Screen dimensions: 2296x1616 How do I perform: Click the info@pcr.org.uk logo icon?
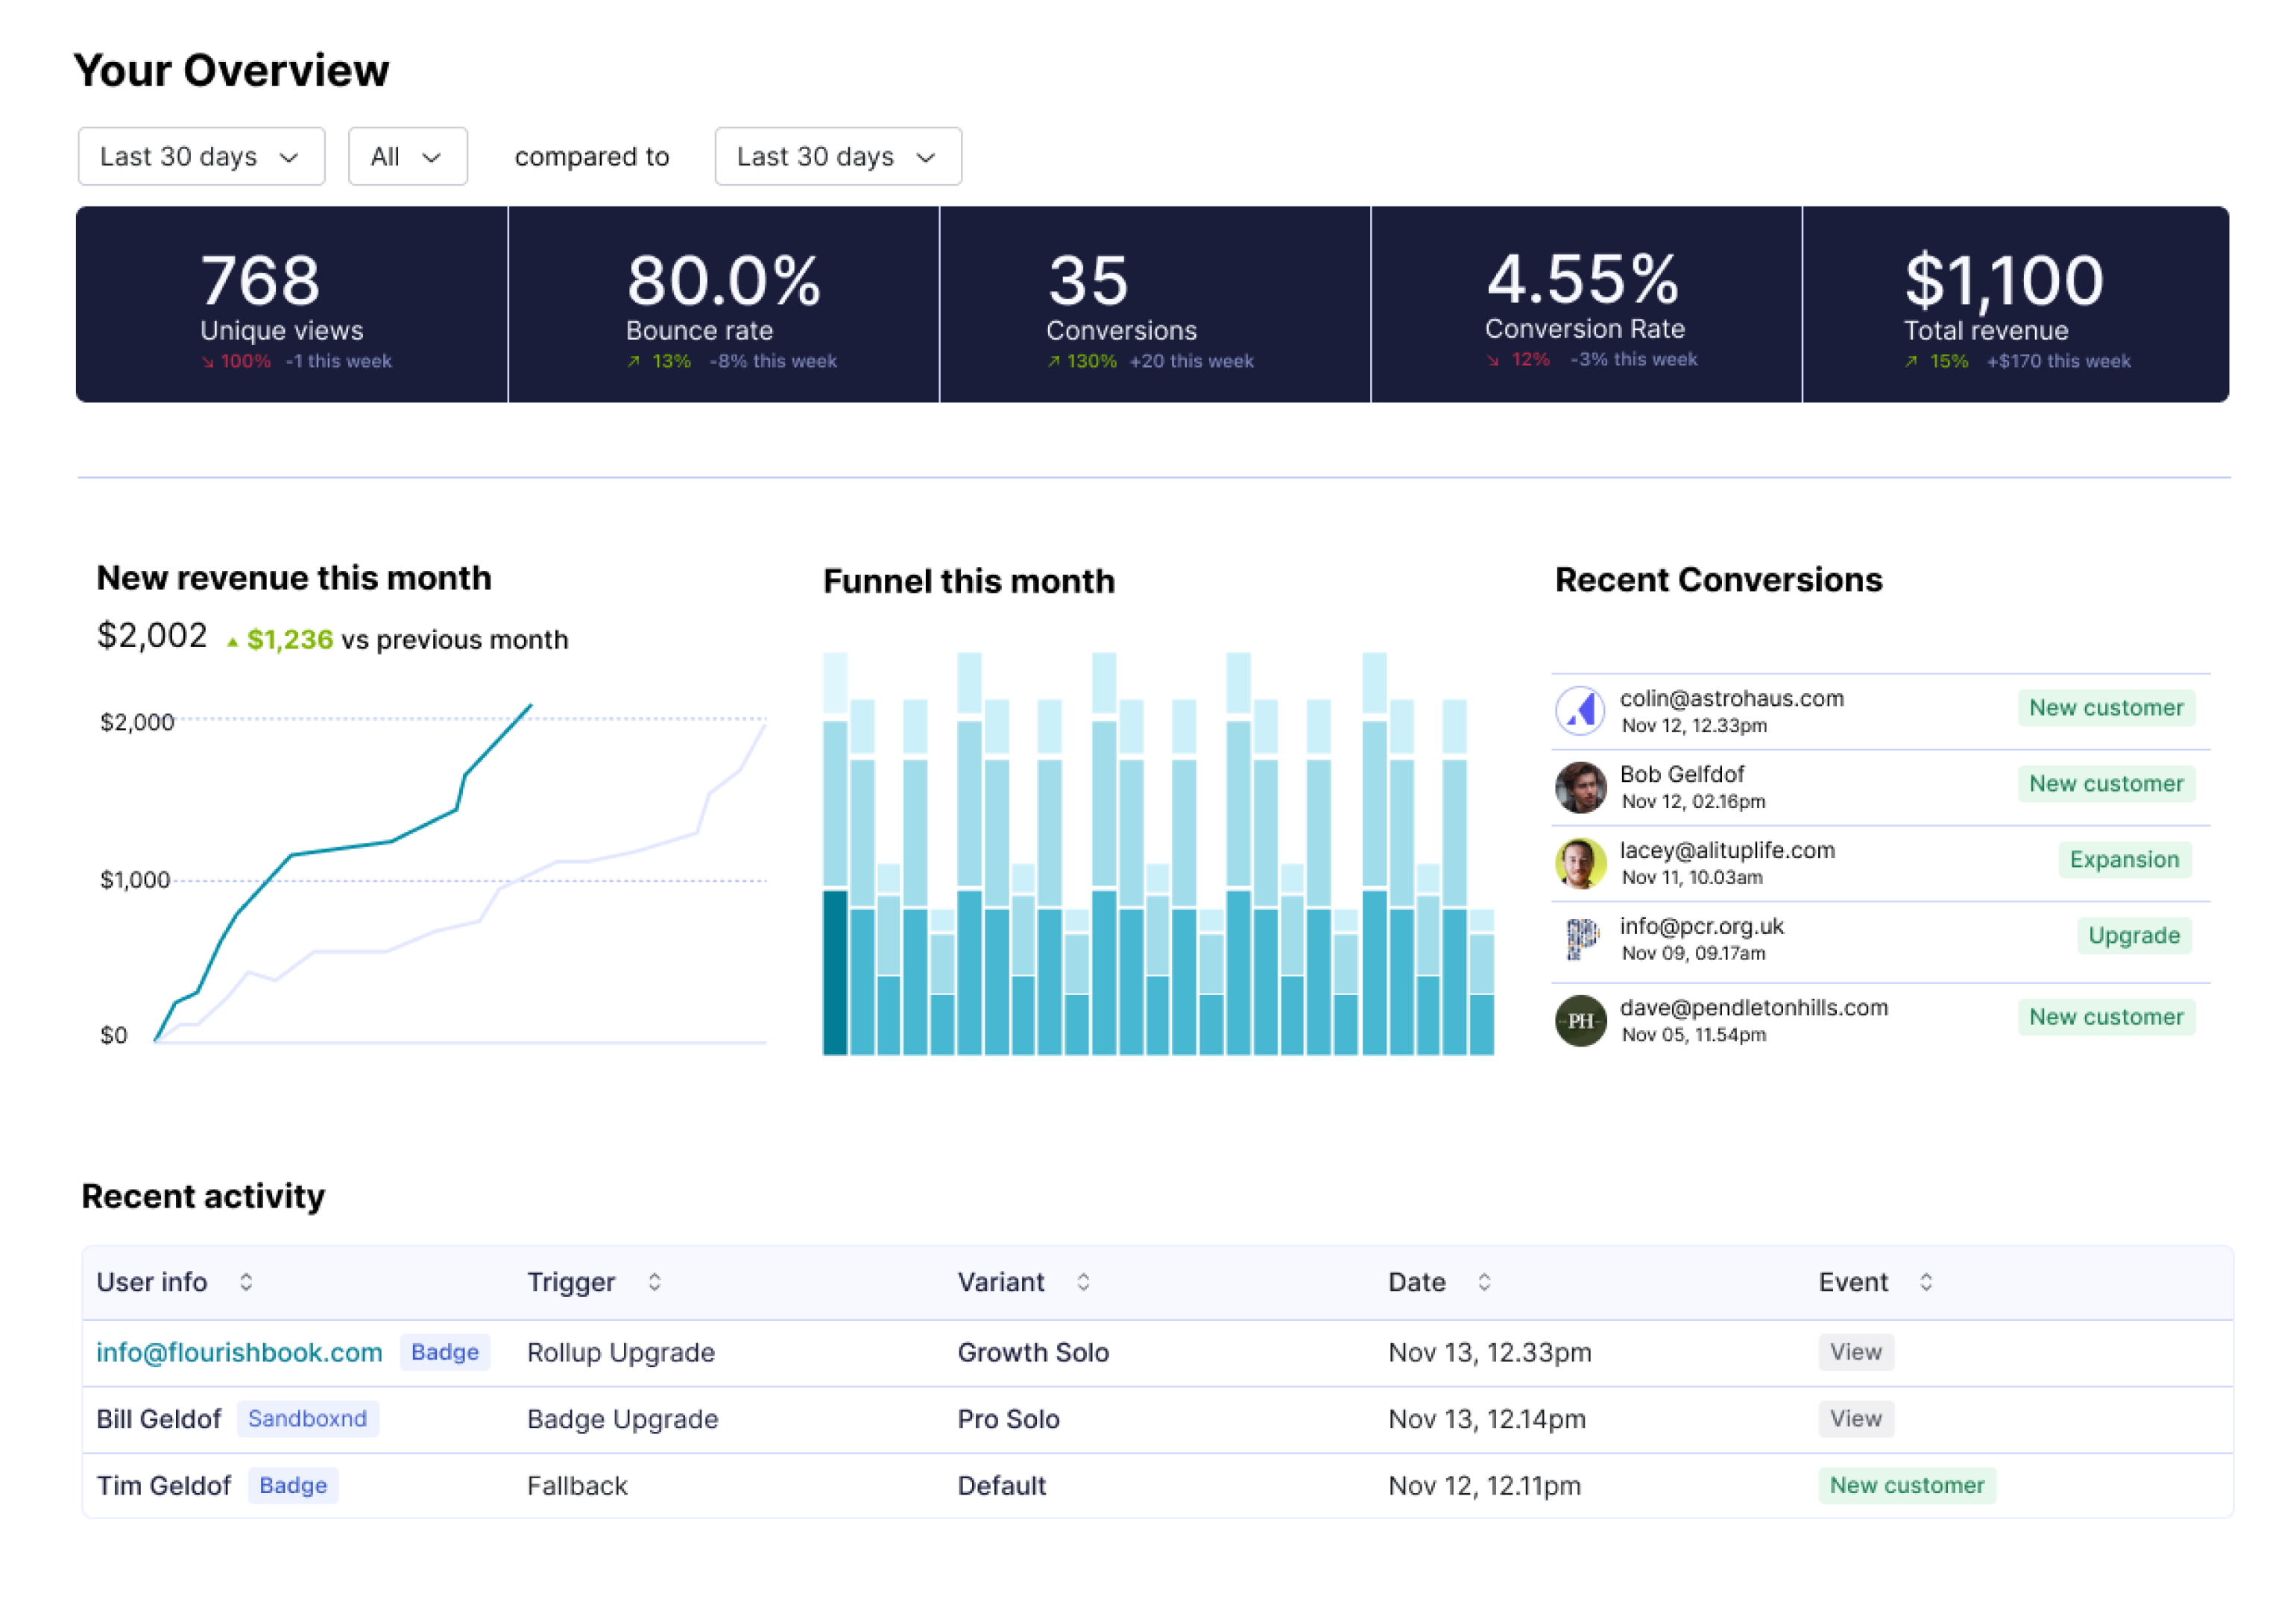click(1580, 939)
